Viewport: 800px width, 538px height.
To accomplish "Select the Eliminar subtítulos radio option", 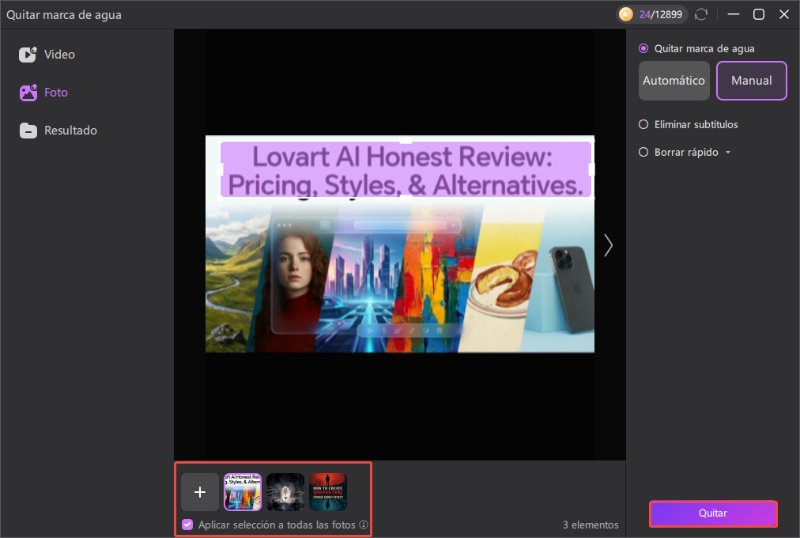I will [644, 125].
